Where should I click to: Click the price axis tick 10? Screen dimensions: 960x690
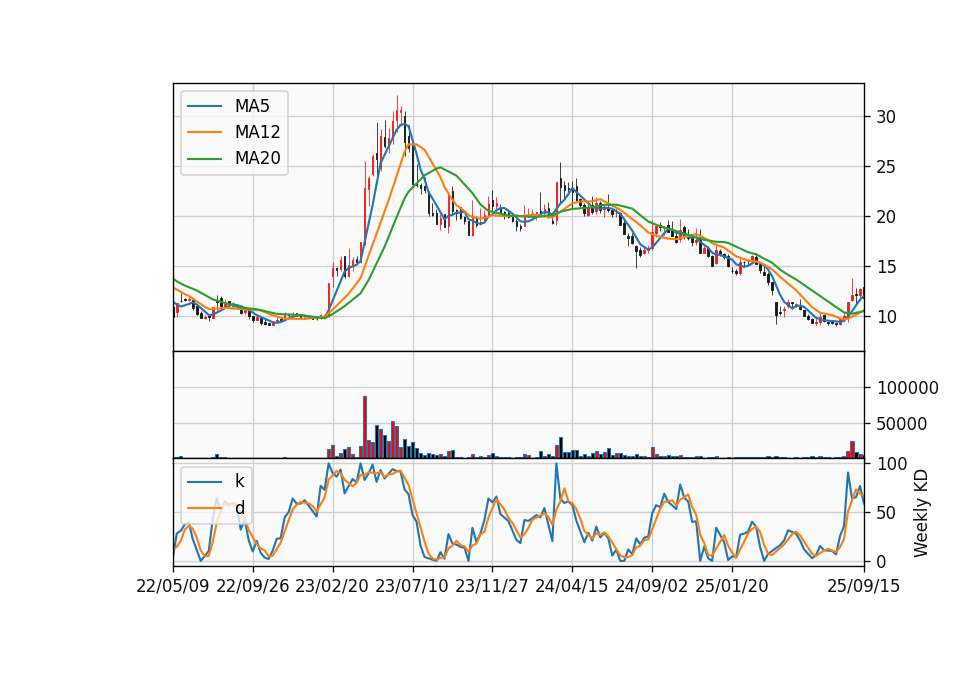pos(886,317)
